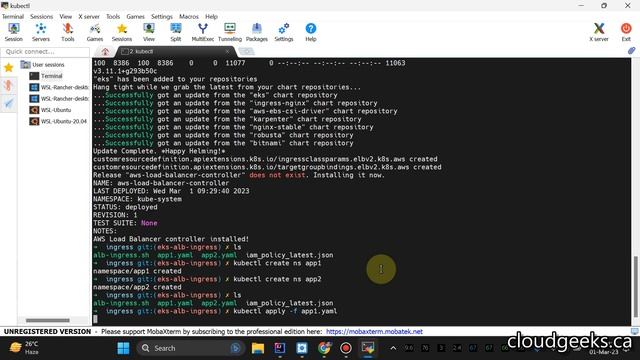Go to the home tab icon
Viewport: 640px width, 360px height.
click(105, 51)
